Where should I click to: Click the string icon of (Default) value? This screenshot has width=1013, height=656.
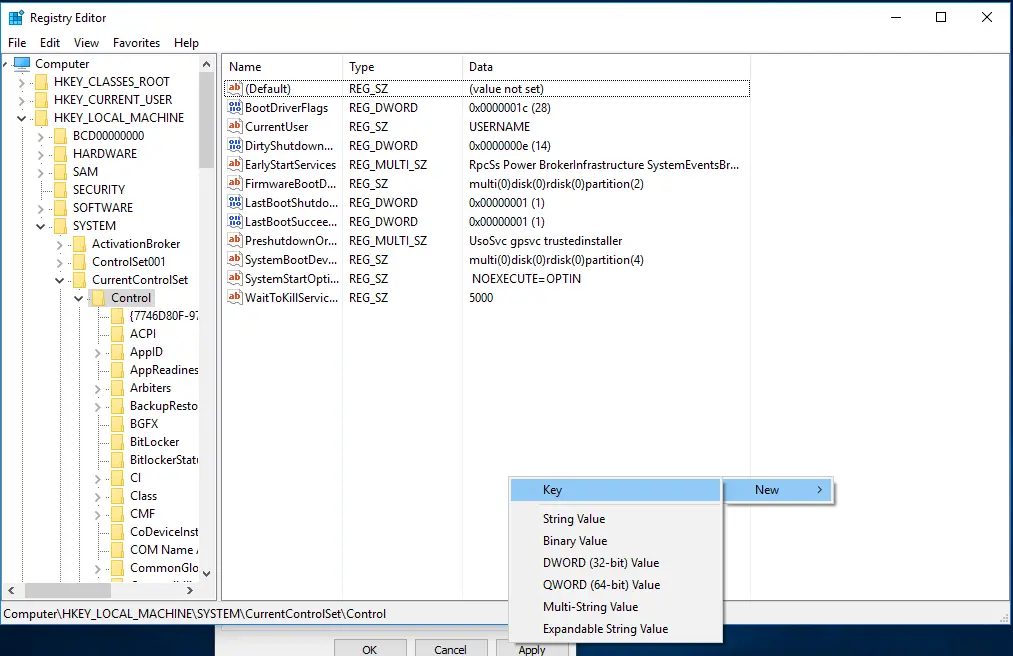pyautogui.click(x=235, y=88)
